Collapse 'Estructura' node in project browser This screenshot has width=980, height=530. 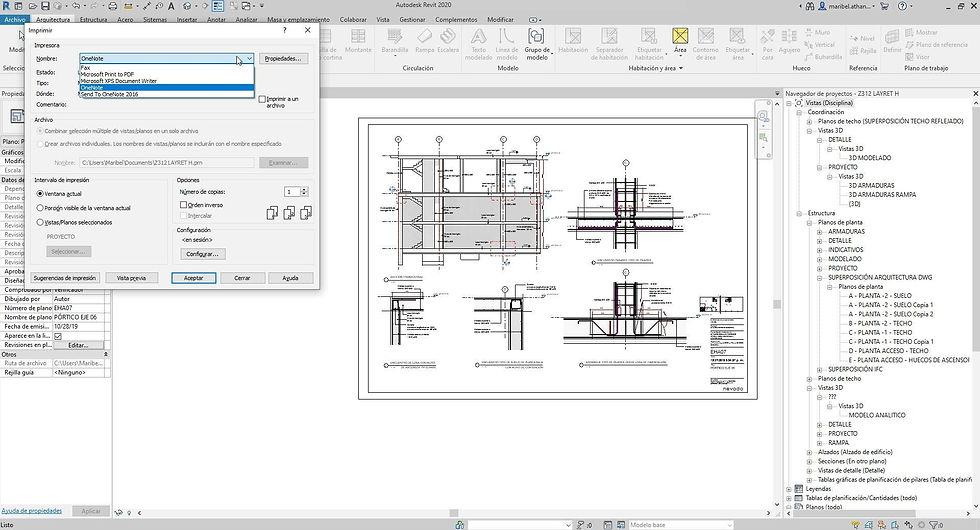tap(799, 213)
